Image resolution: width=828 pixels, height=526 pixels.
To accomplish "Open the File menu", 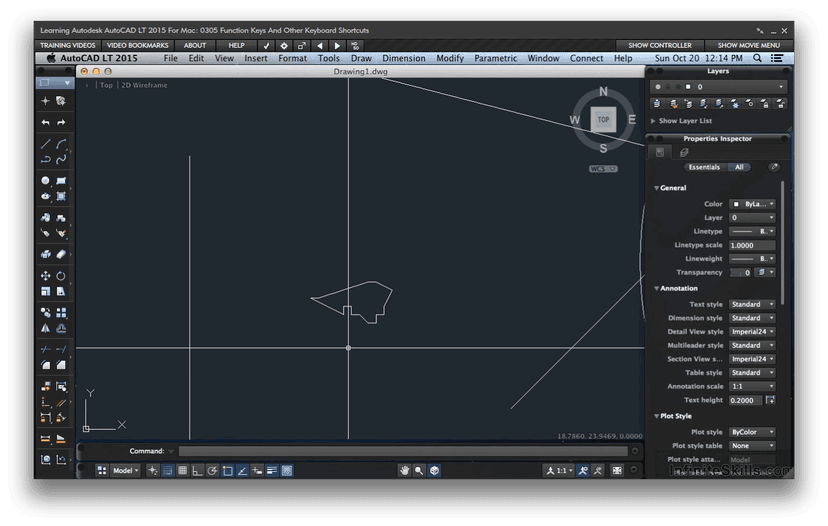I will (x=170, y=58).
